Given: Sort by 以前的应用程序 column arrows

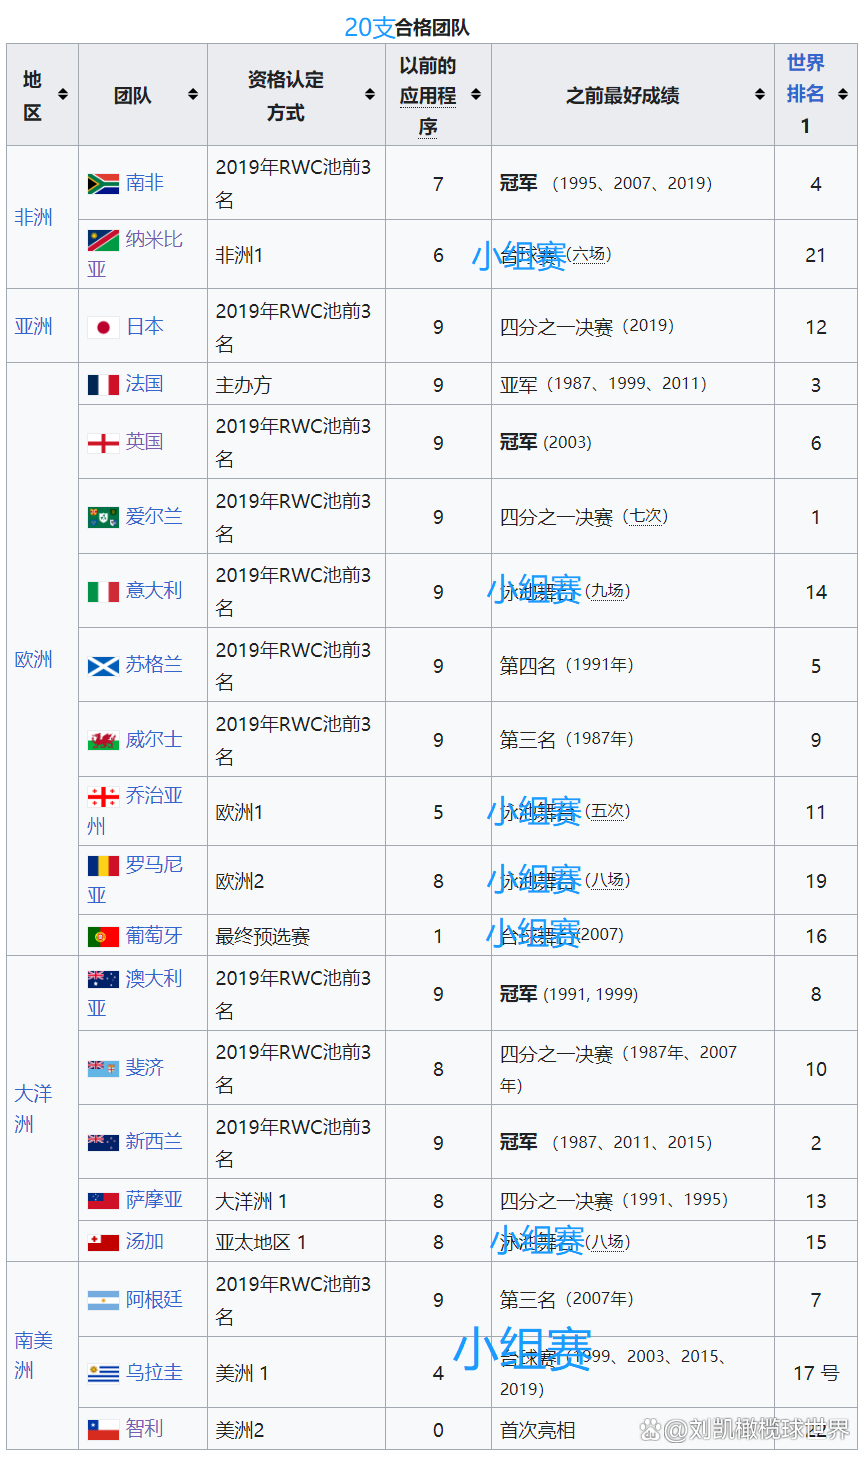Looking at the screenshot, I should pyautogui.click(x=476, y=95).
